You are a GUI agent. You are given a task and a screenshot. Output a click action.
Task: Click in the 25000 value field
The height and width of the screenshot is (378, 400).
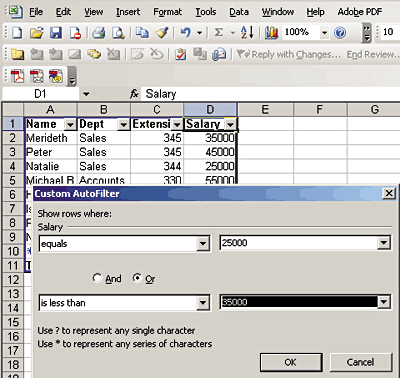coord(299,243)
